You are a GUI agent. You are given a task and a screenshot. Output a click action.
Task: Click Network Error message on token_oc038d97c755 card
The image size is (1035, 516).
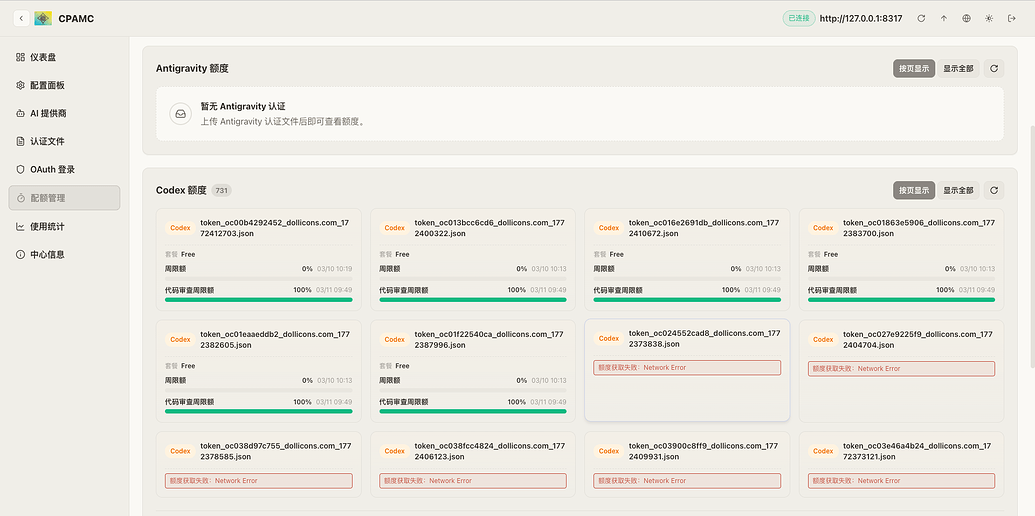pos(259,480)
